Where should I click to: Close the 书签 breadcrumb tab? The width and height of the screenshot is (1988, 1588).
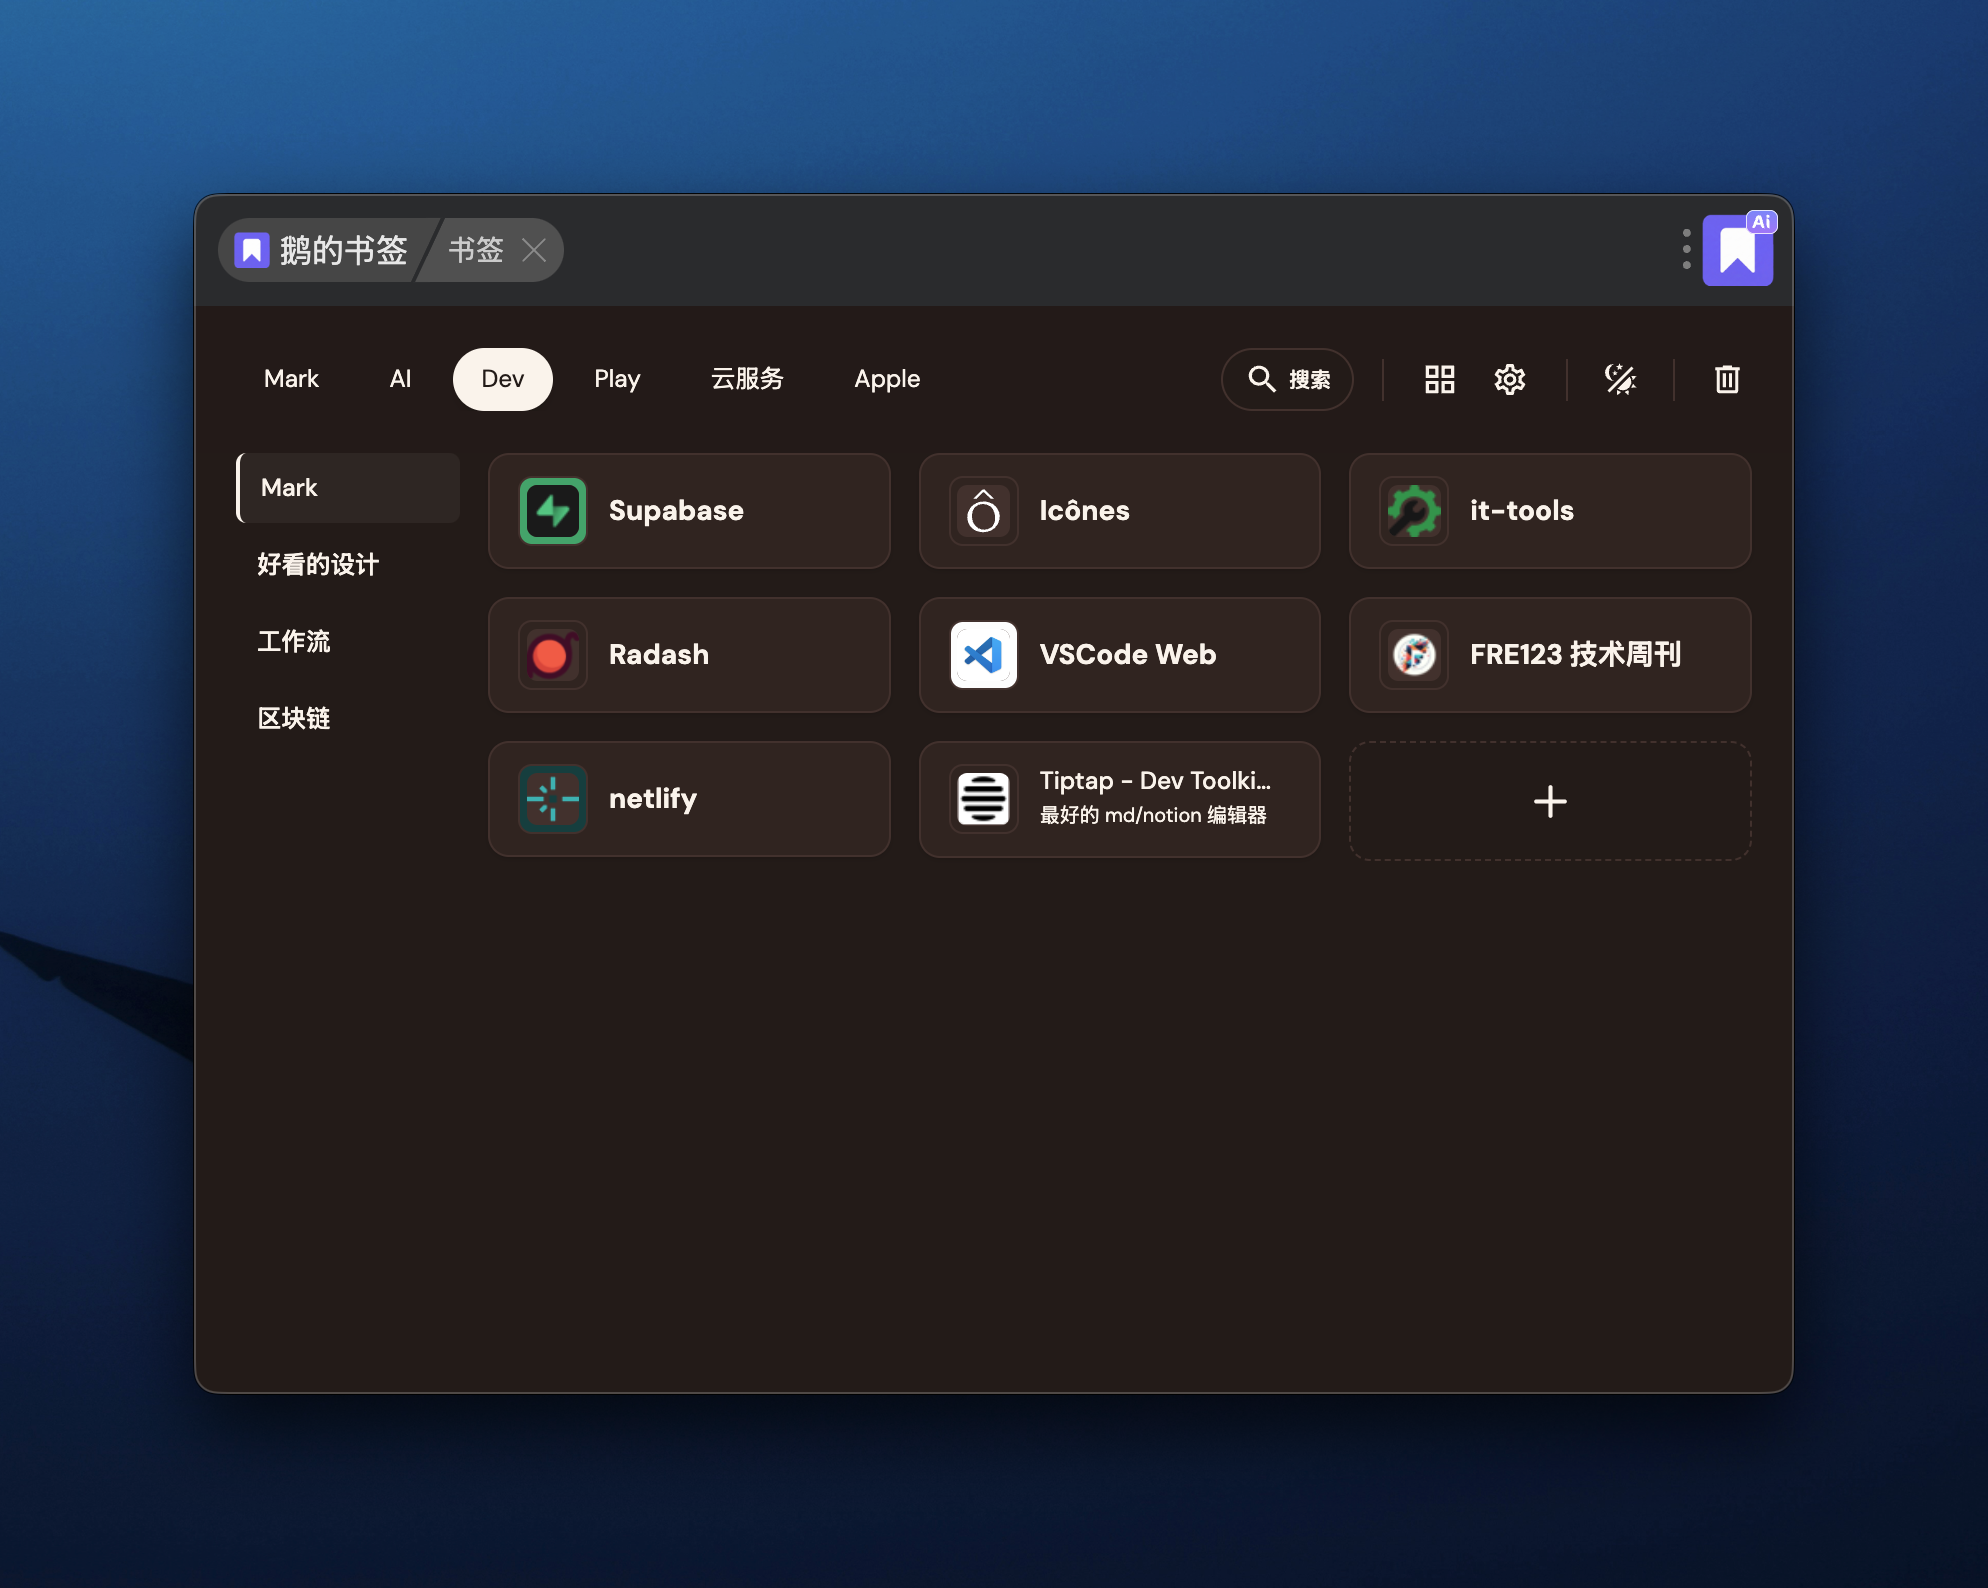[x=534, y=250]
